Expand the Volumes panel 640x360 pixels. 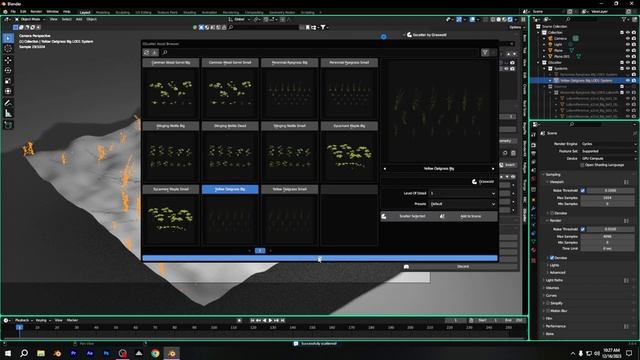(x=552, y=288)
